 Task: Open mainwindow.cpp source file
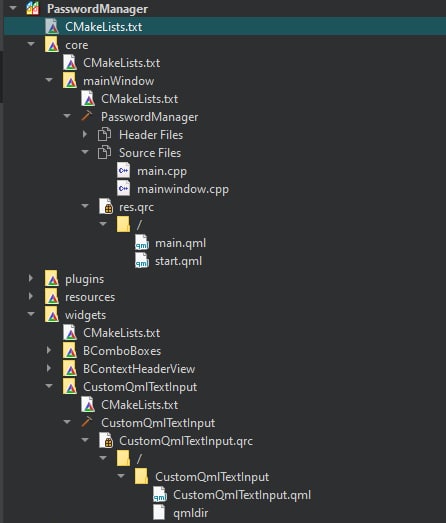pyautogui.click(x=183, y=189)
